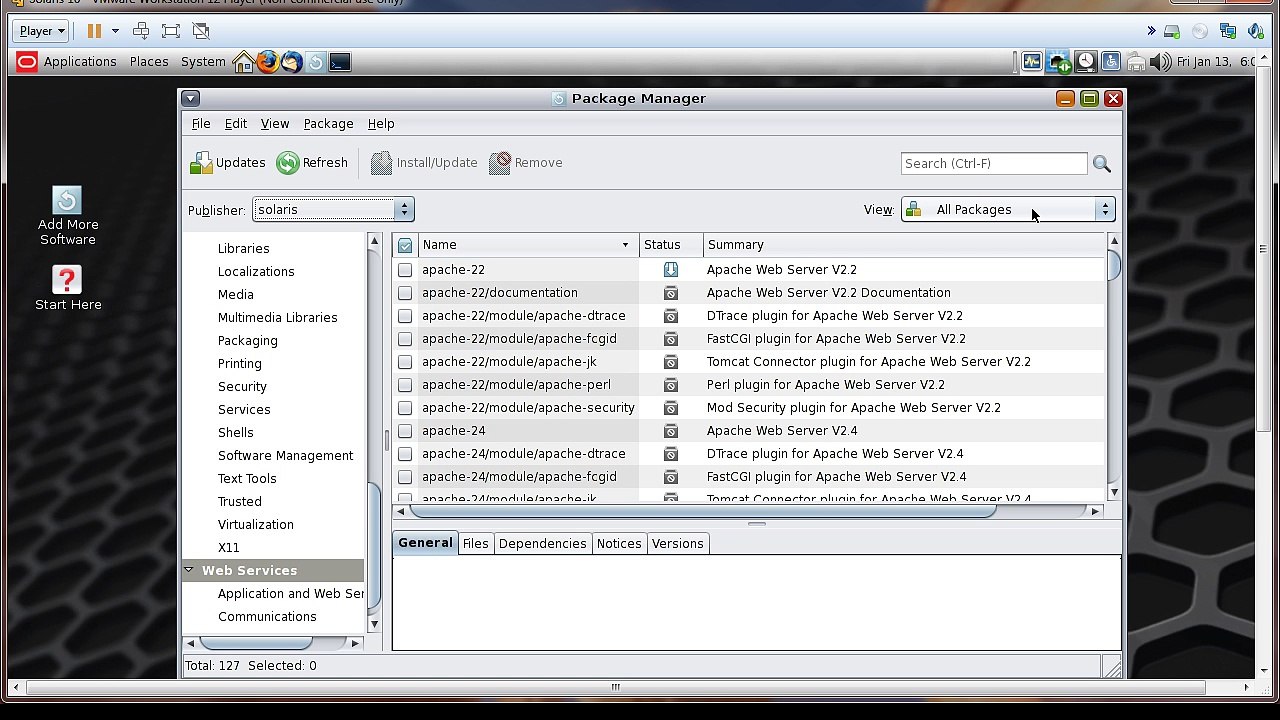Click the Remove toolbar icon
The height and width of the screenshot is (720, 1280).
click(x=500, y=163)
